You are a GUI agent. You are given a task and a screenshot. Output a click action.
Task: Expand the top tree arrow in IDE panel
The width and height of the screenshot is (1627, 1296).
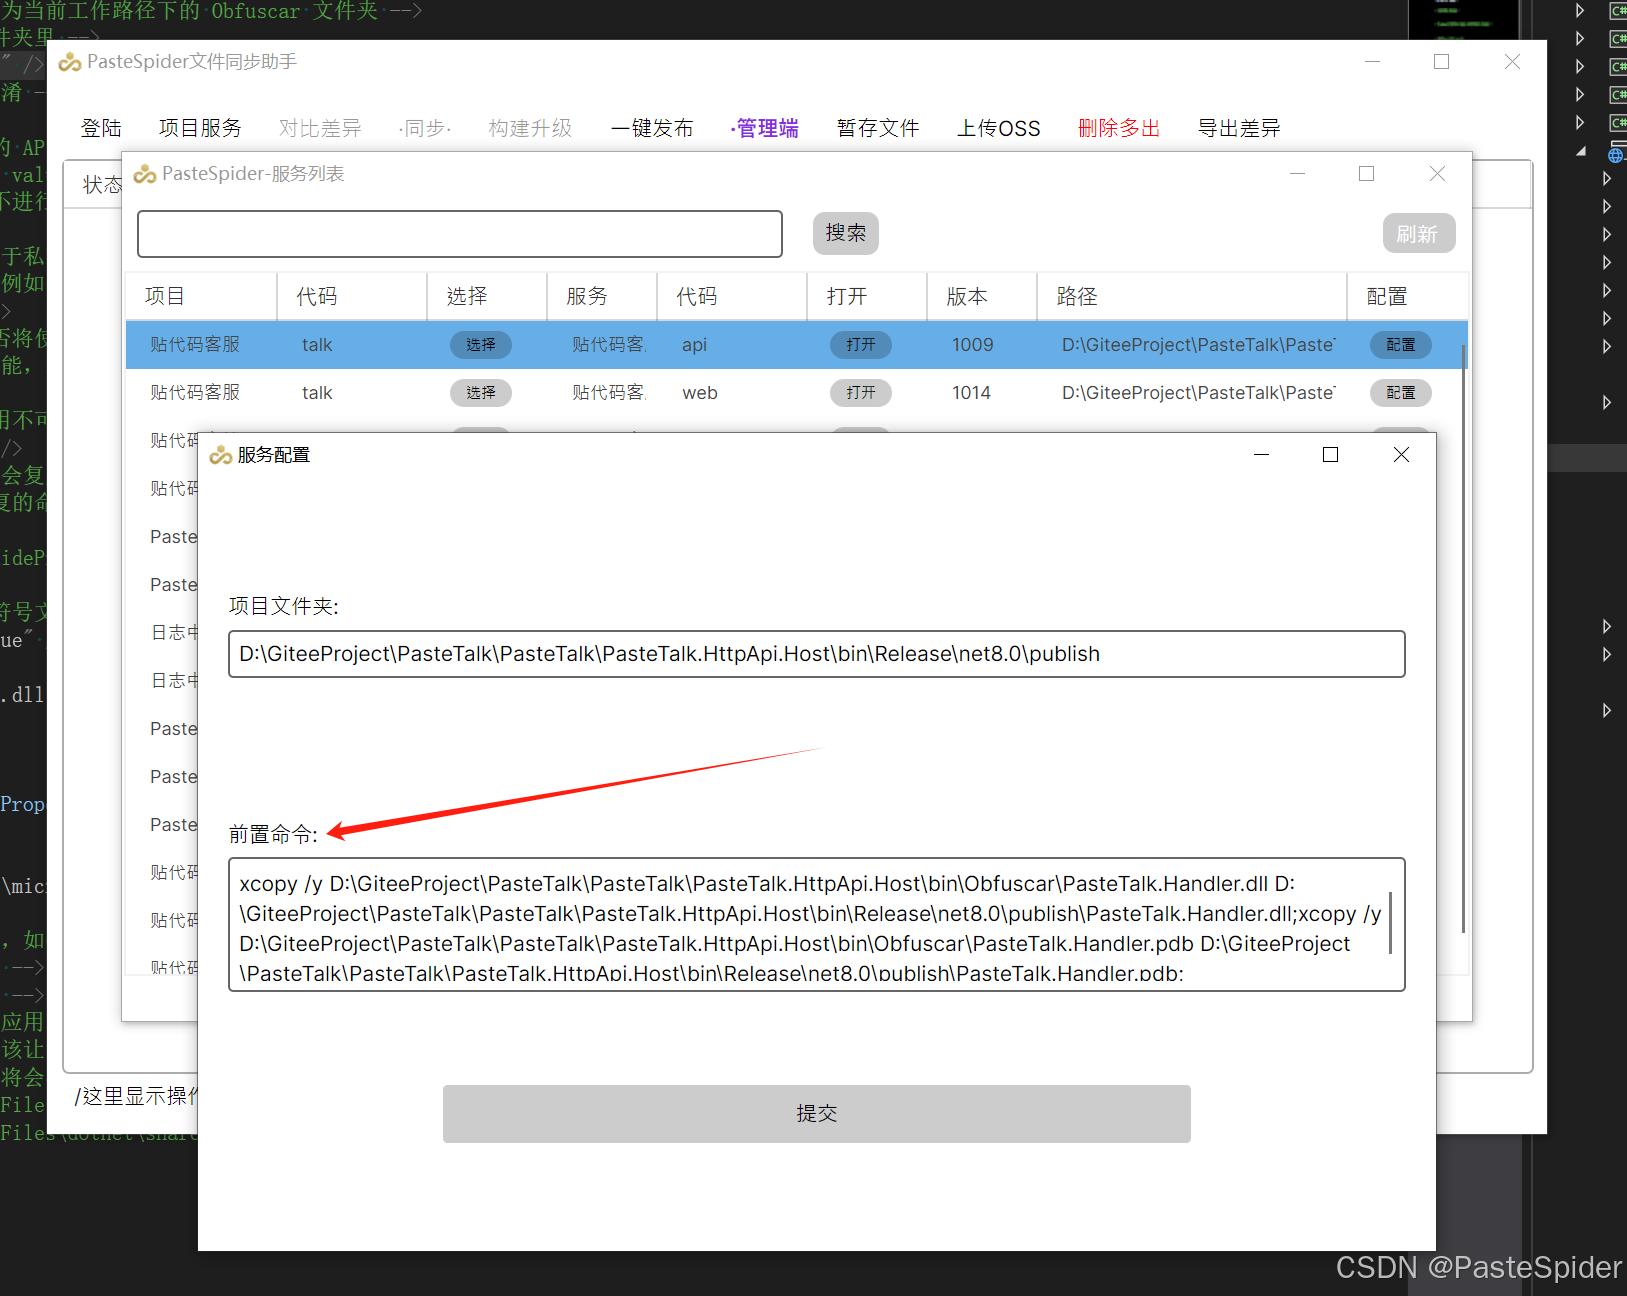[1580, 10]
